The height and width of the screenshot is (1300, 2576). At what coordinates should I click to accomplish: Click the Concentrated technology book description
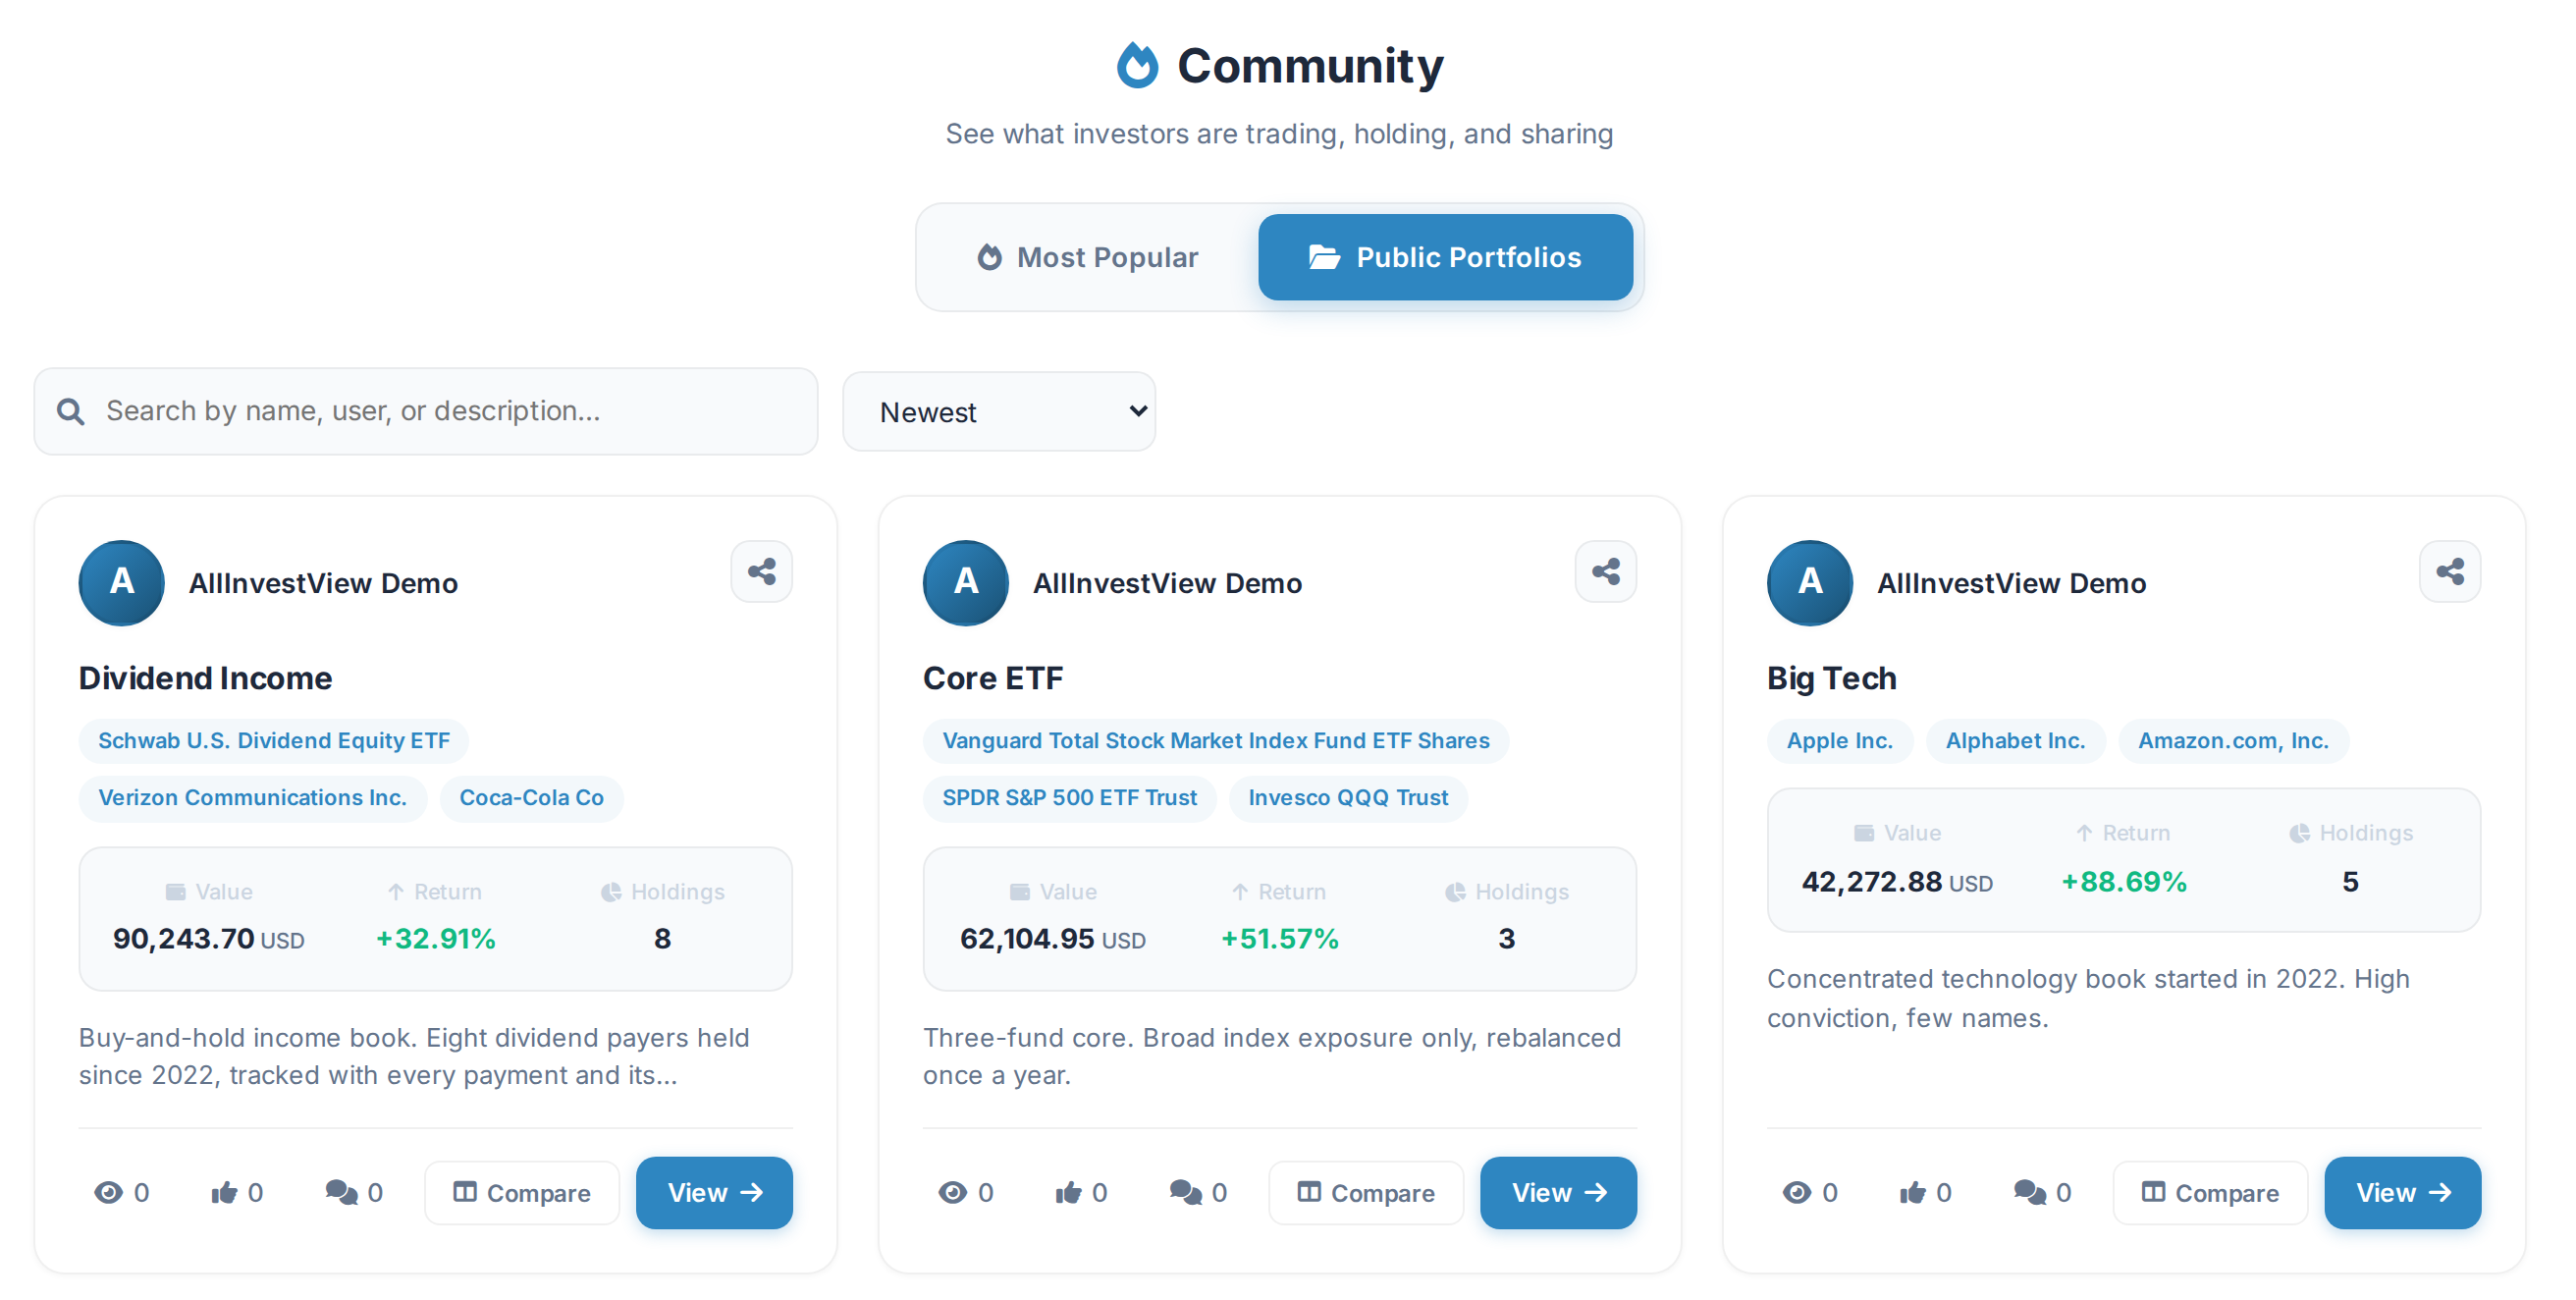coord(2088,998)
